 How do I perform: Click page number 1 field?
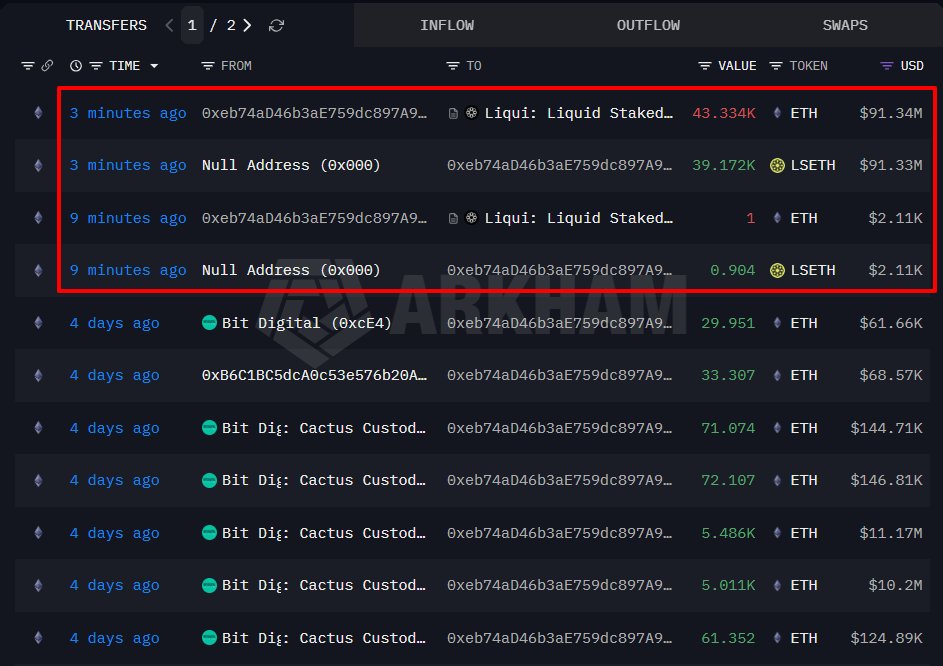tap(192, 25)
